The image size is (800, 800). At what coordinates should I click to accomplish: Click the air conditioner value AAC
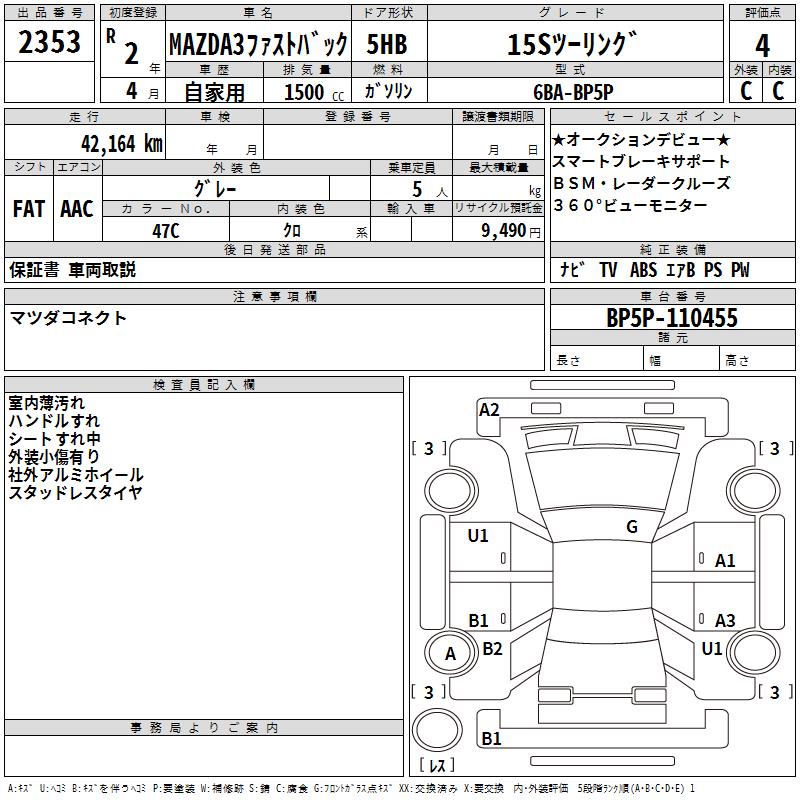coord(77,209)
